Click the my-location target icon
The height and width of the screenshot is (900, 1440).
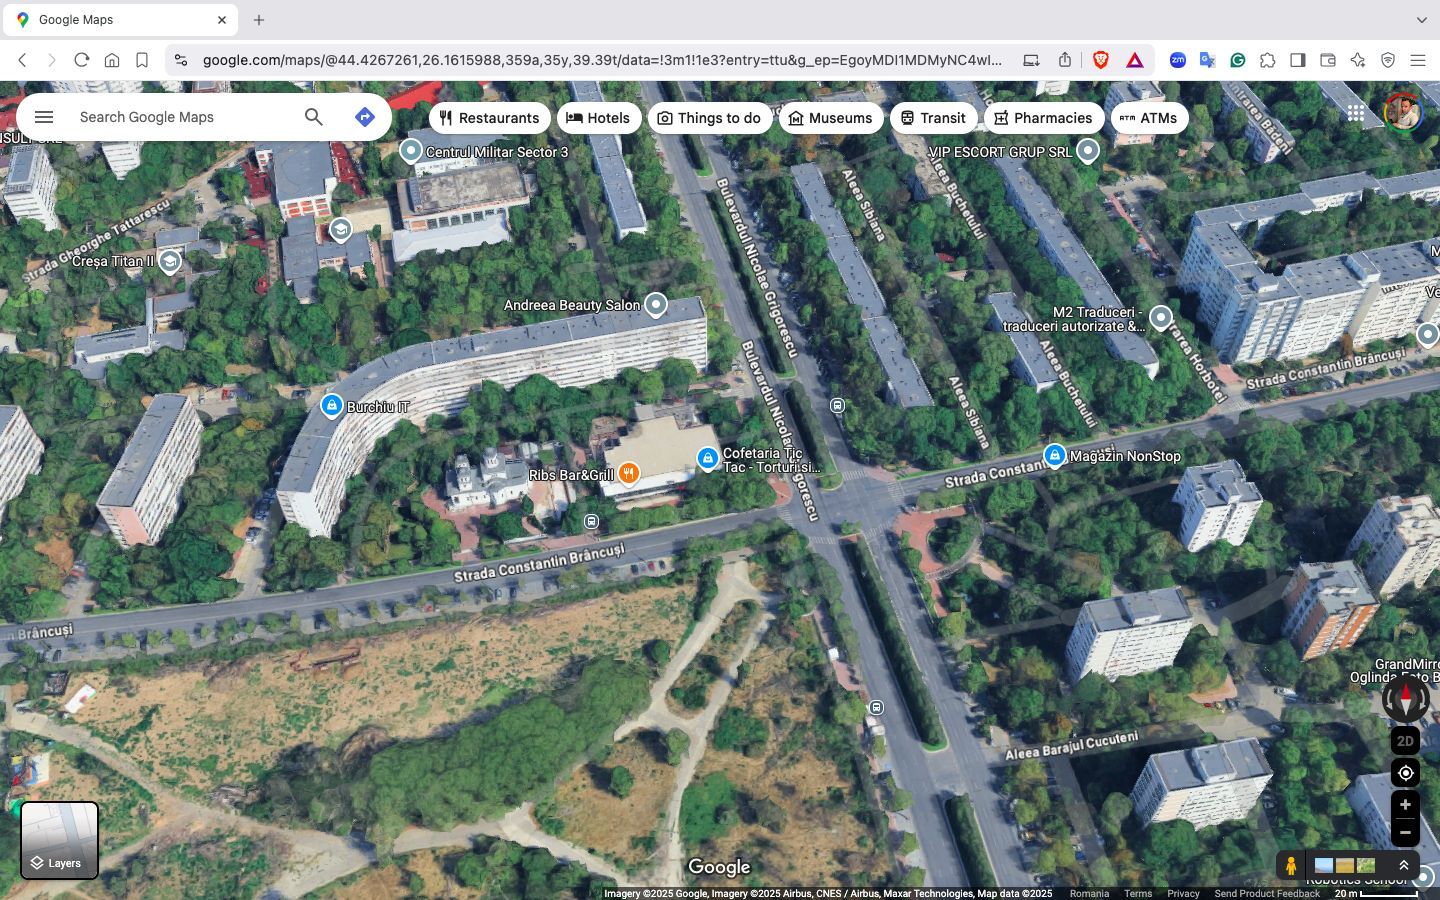(x=1405, y=773)
